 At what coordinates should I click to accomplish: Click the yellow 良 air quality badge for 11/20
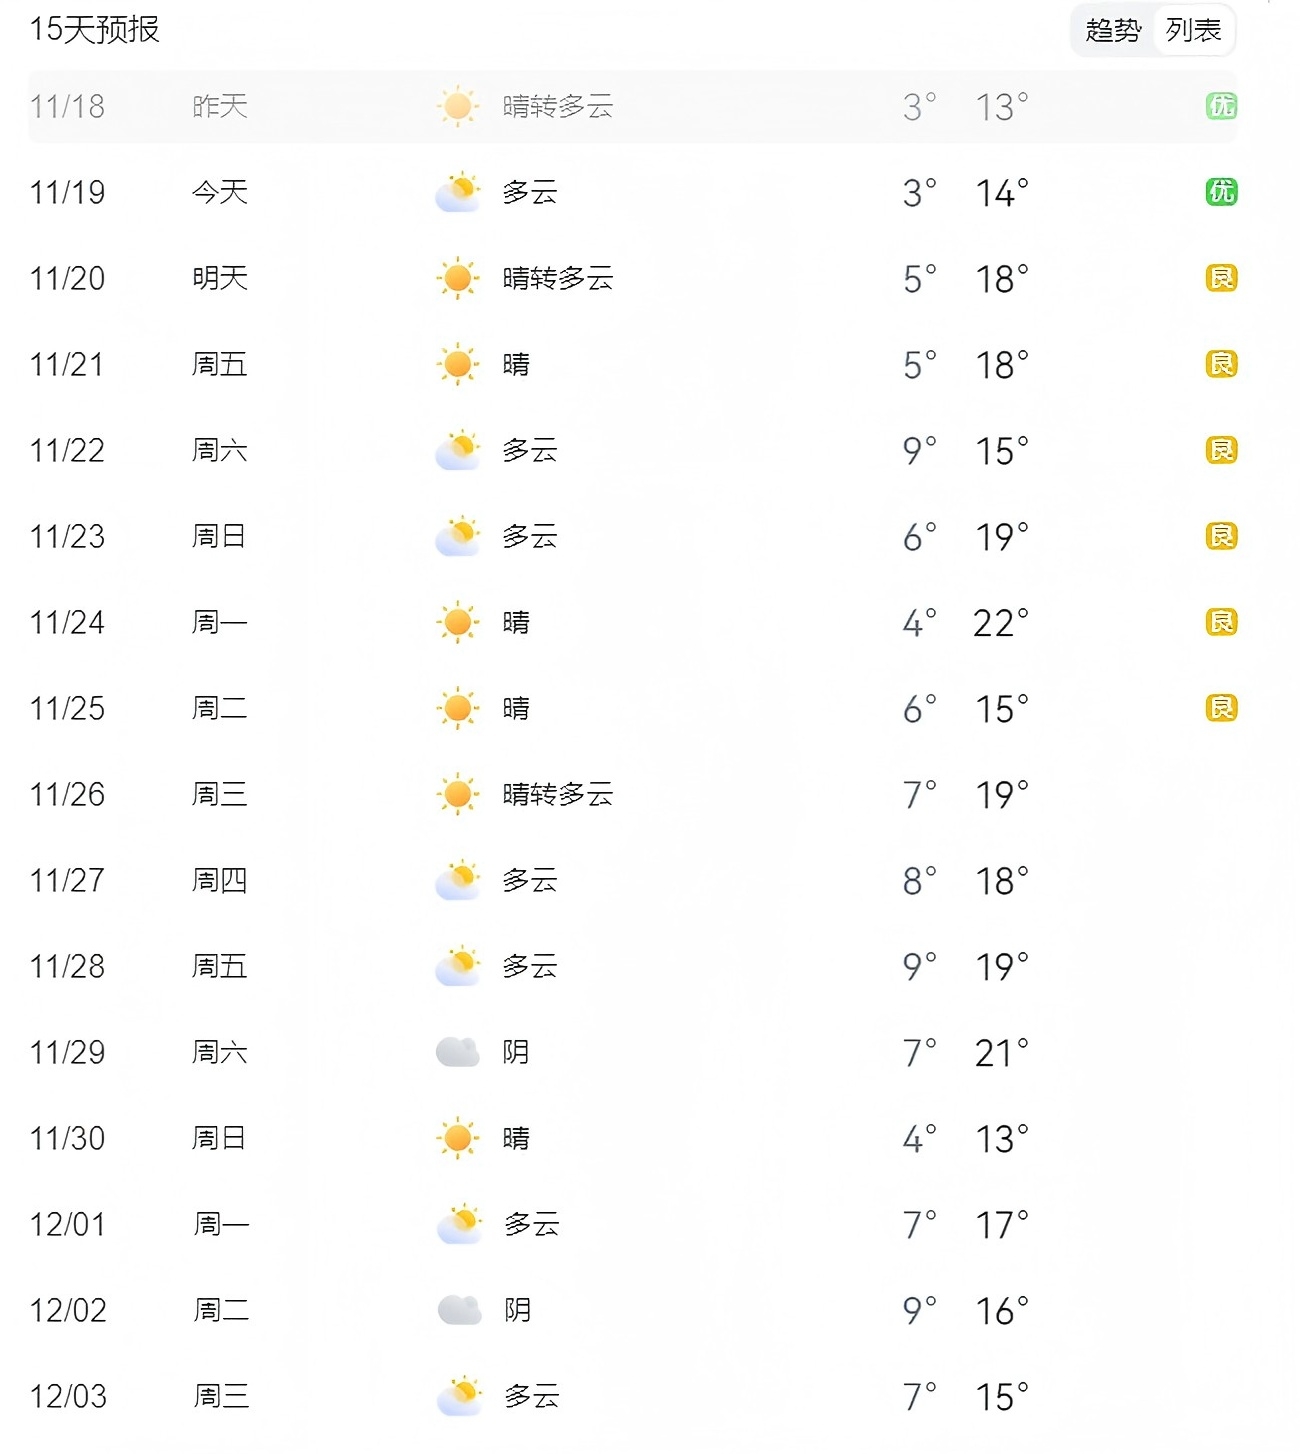point(1221,278)
